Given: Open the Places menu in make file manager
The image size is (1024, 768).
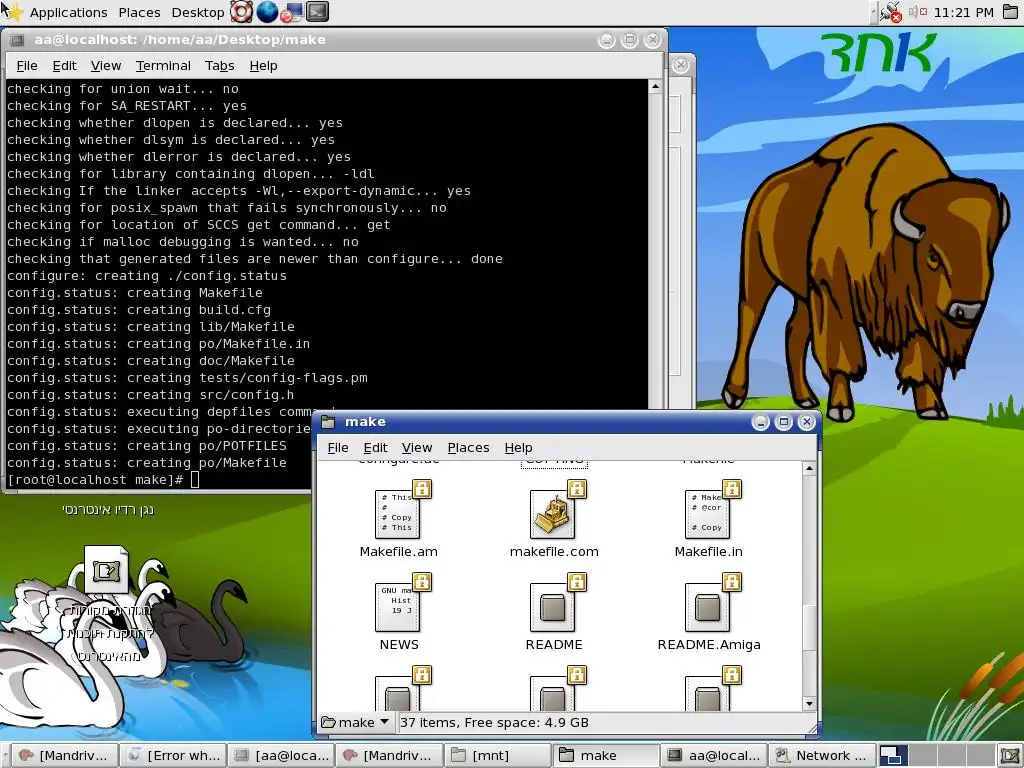Looking at the screenshot, I should [468, 447].
